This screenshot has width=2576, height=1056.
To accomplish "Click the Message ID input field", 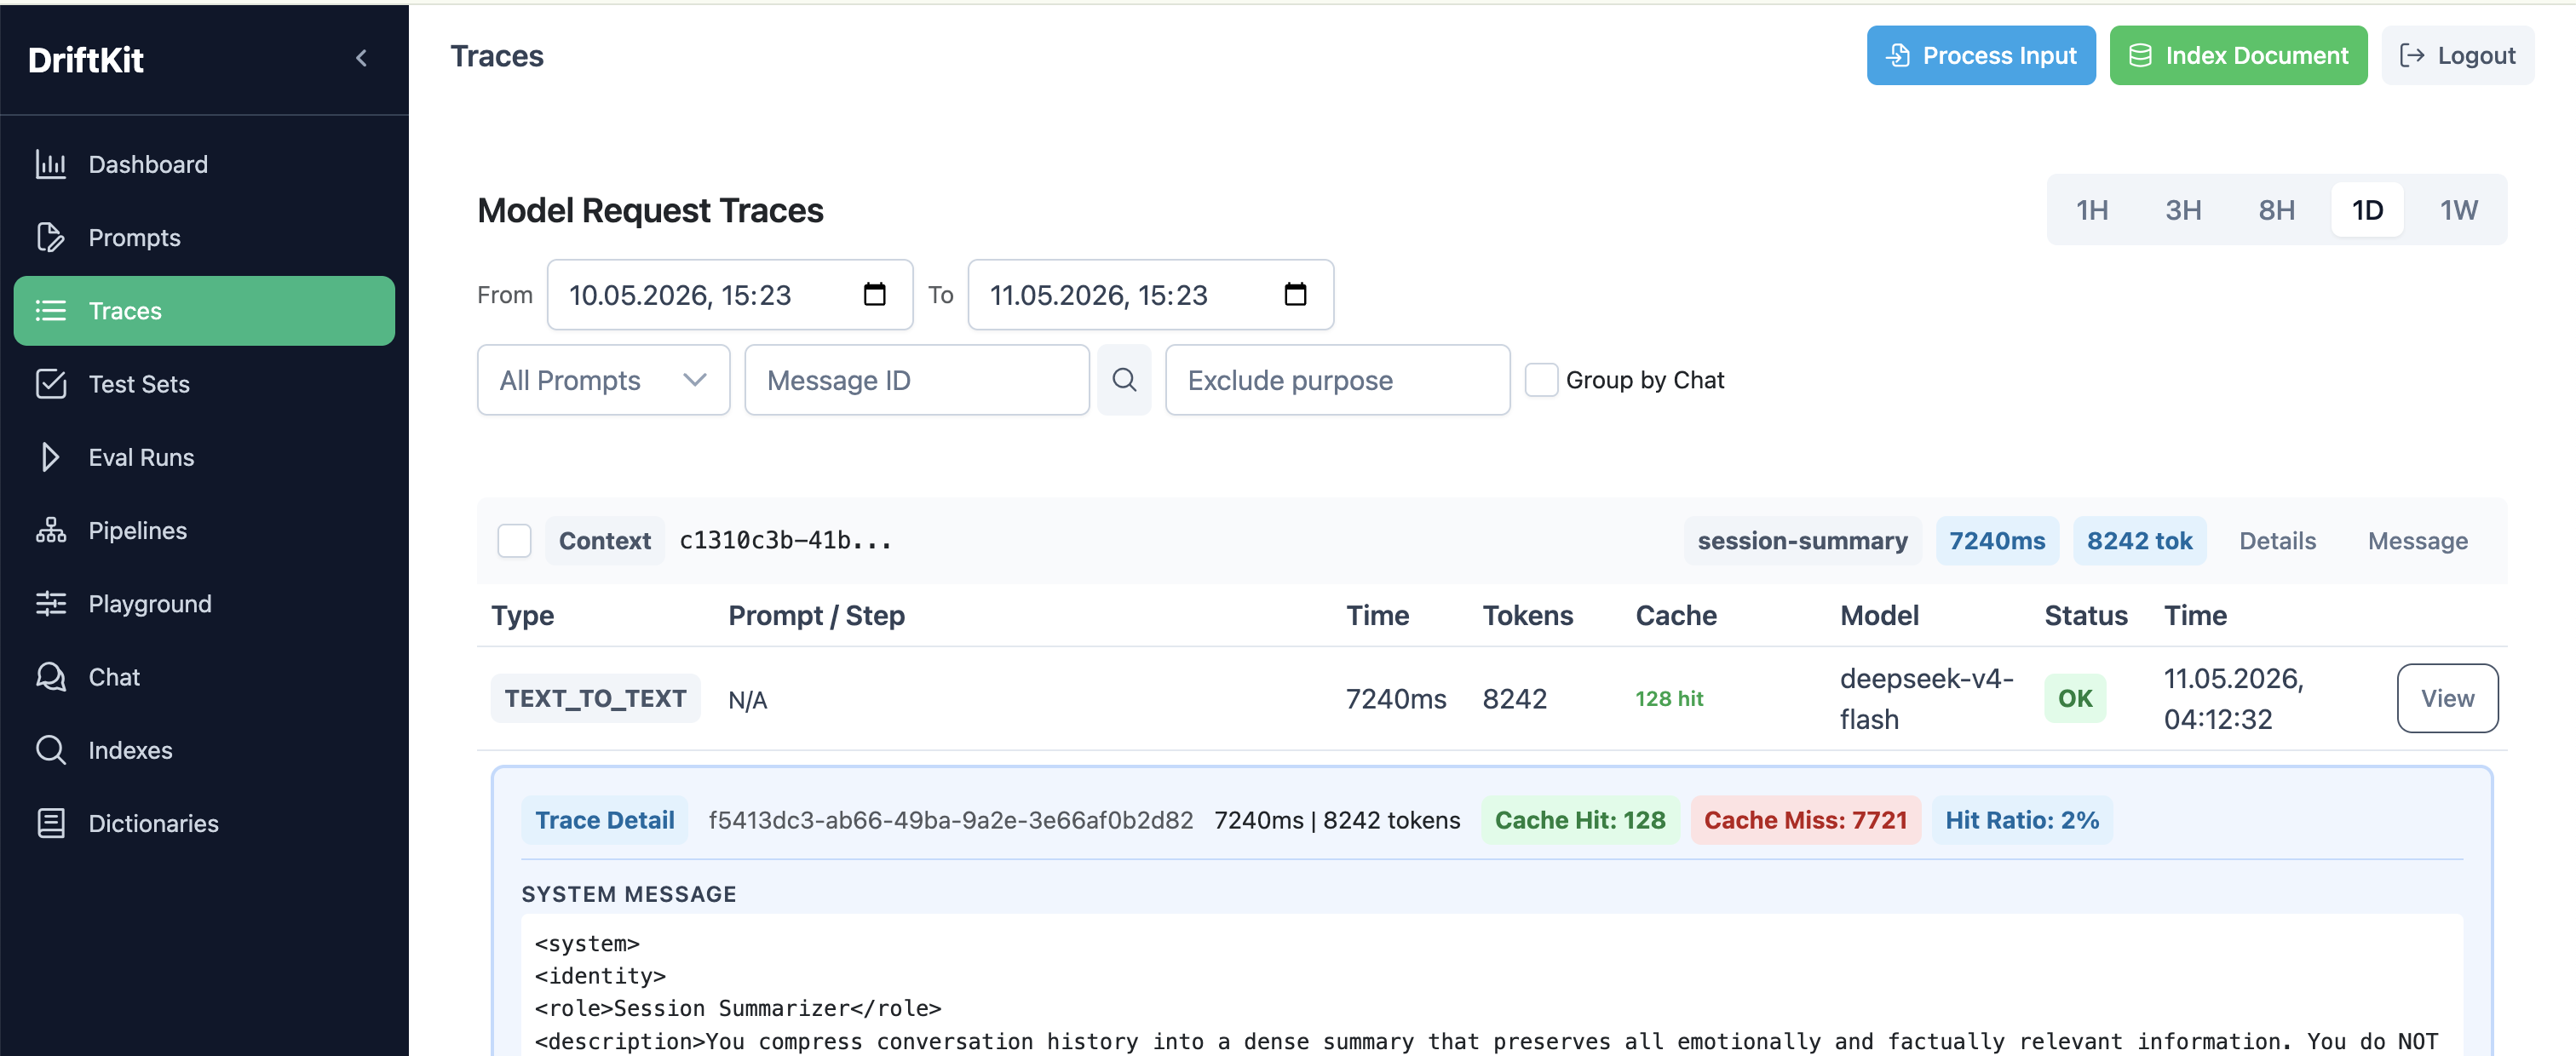I will click(x=917, y=380).
